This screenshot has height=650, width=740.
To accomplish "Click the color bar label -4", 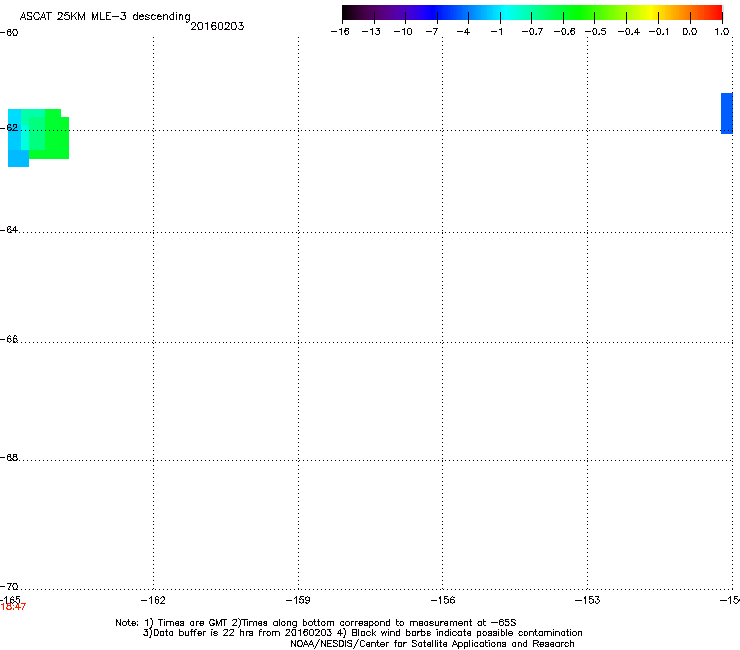I will (463, 32).
